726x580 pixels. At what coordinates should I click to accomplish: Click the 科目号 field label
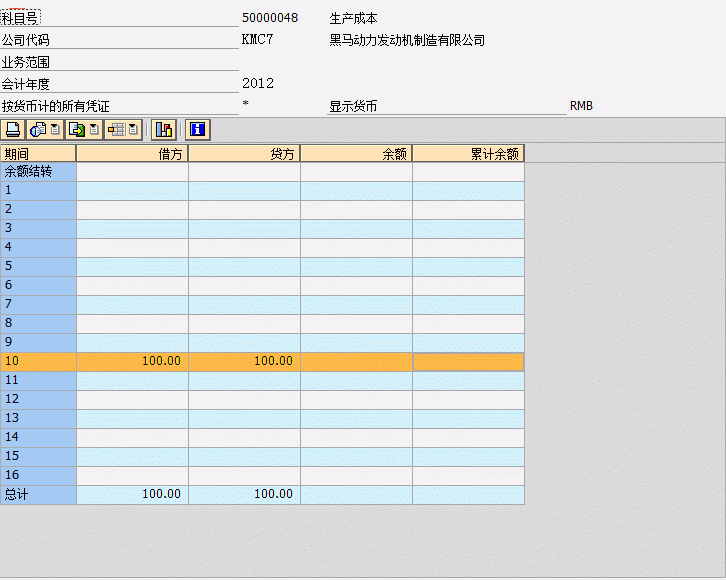click(x=20, y=19)
